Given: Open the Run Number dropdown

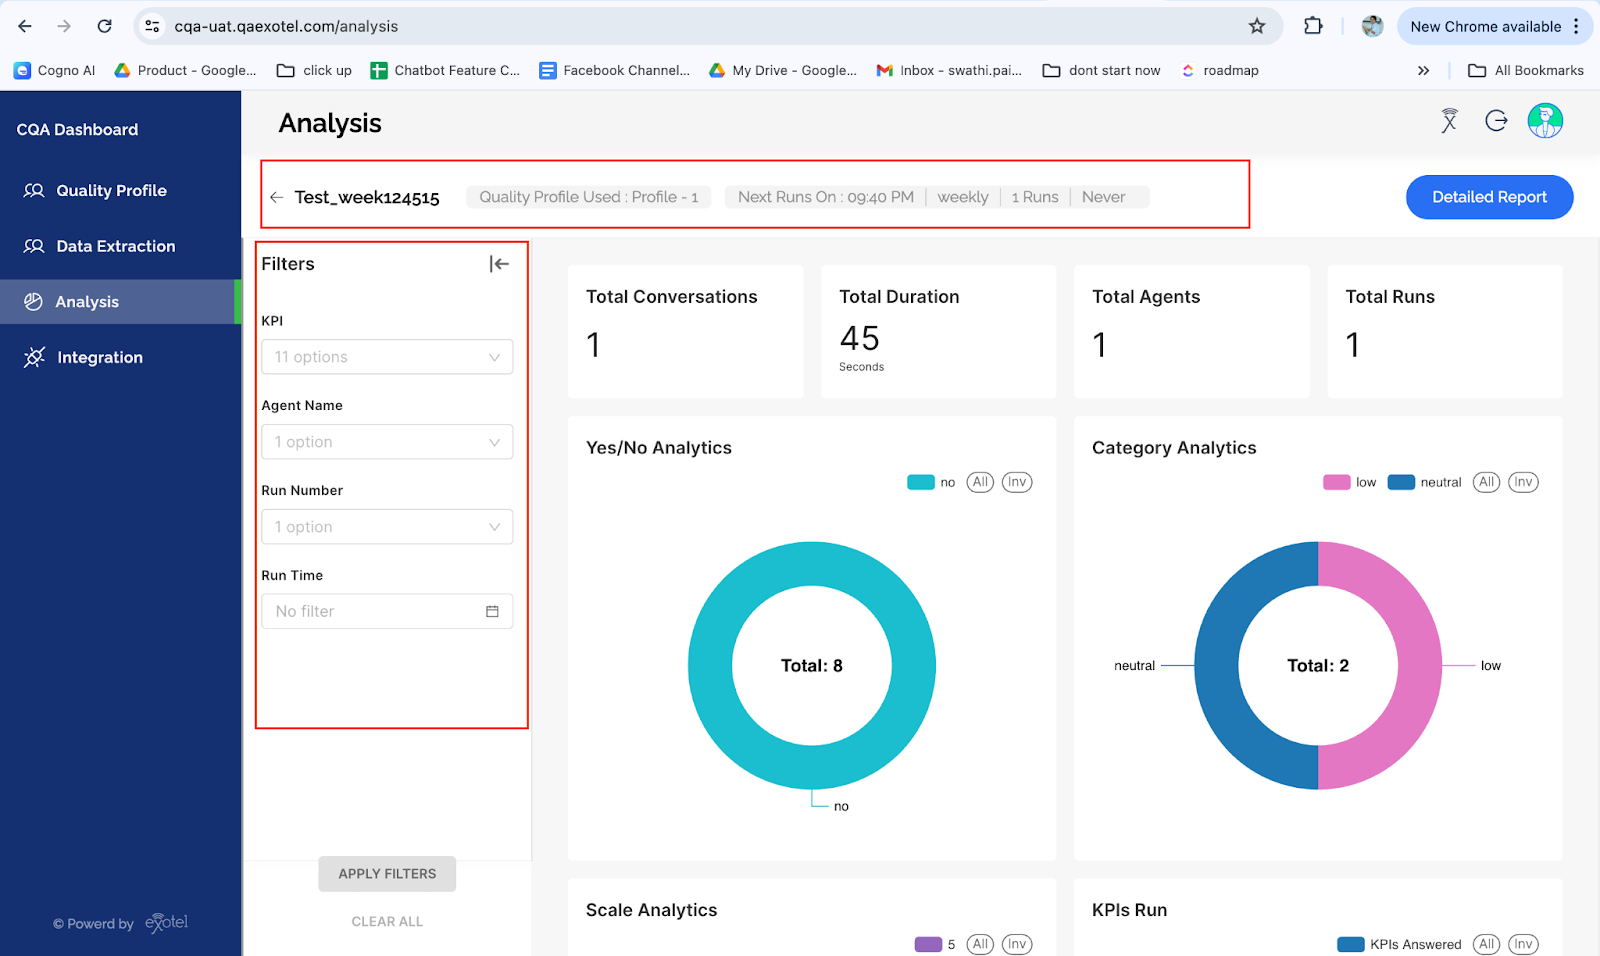Looking at the screenshot, I should tap(387, 526).
